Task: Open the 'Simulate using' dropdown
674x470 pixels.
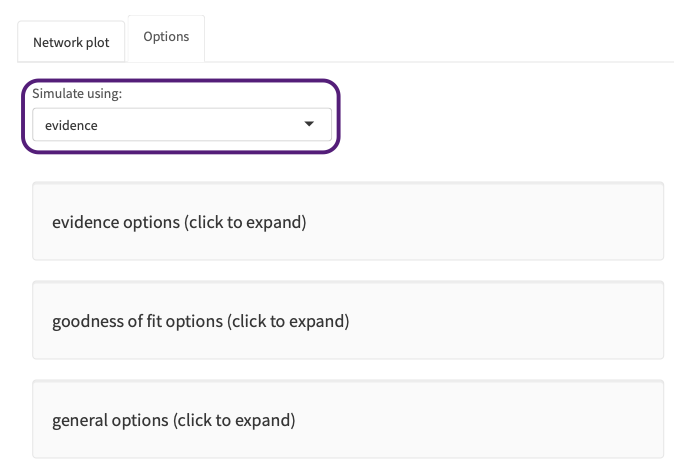Action: (181, 125)
